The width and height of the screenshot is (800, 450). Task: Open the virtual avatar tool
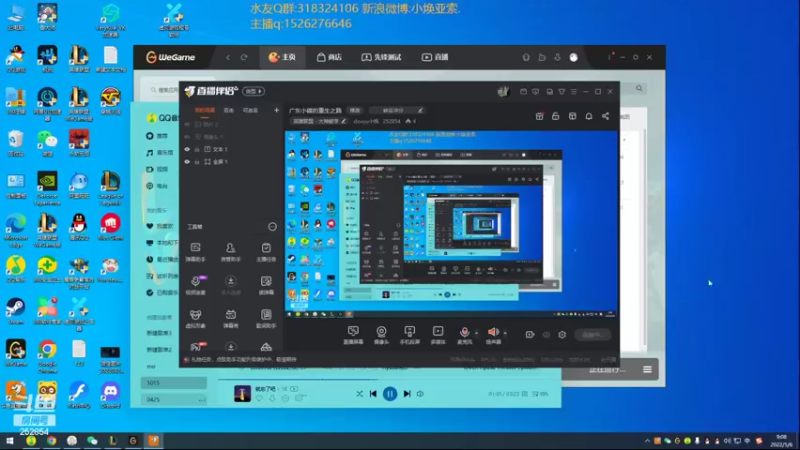[195, 318]
